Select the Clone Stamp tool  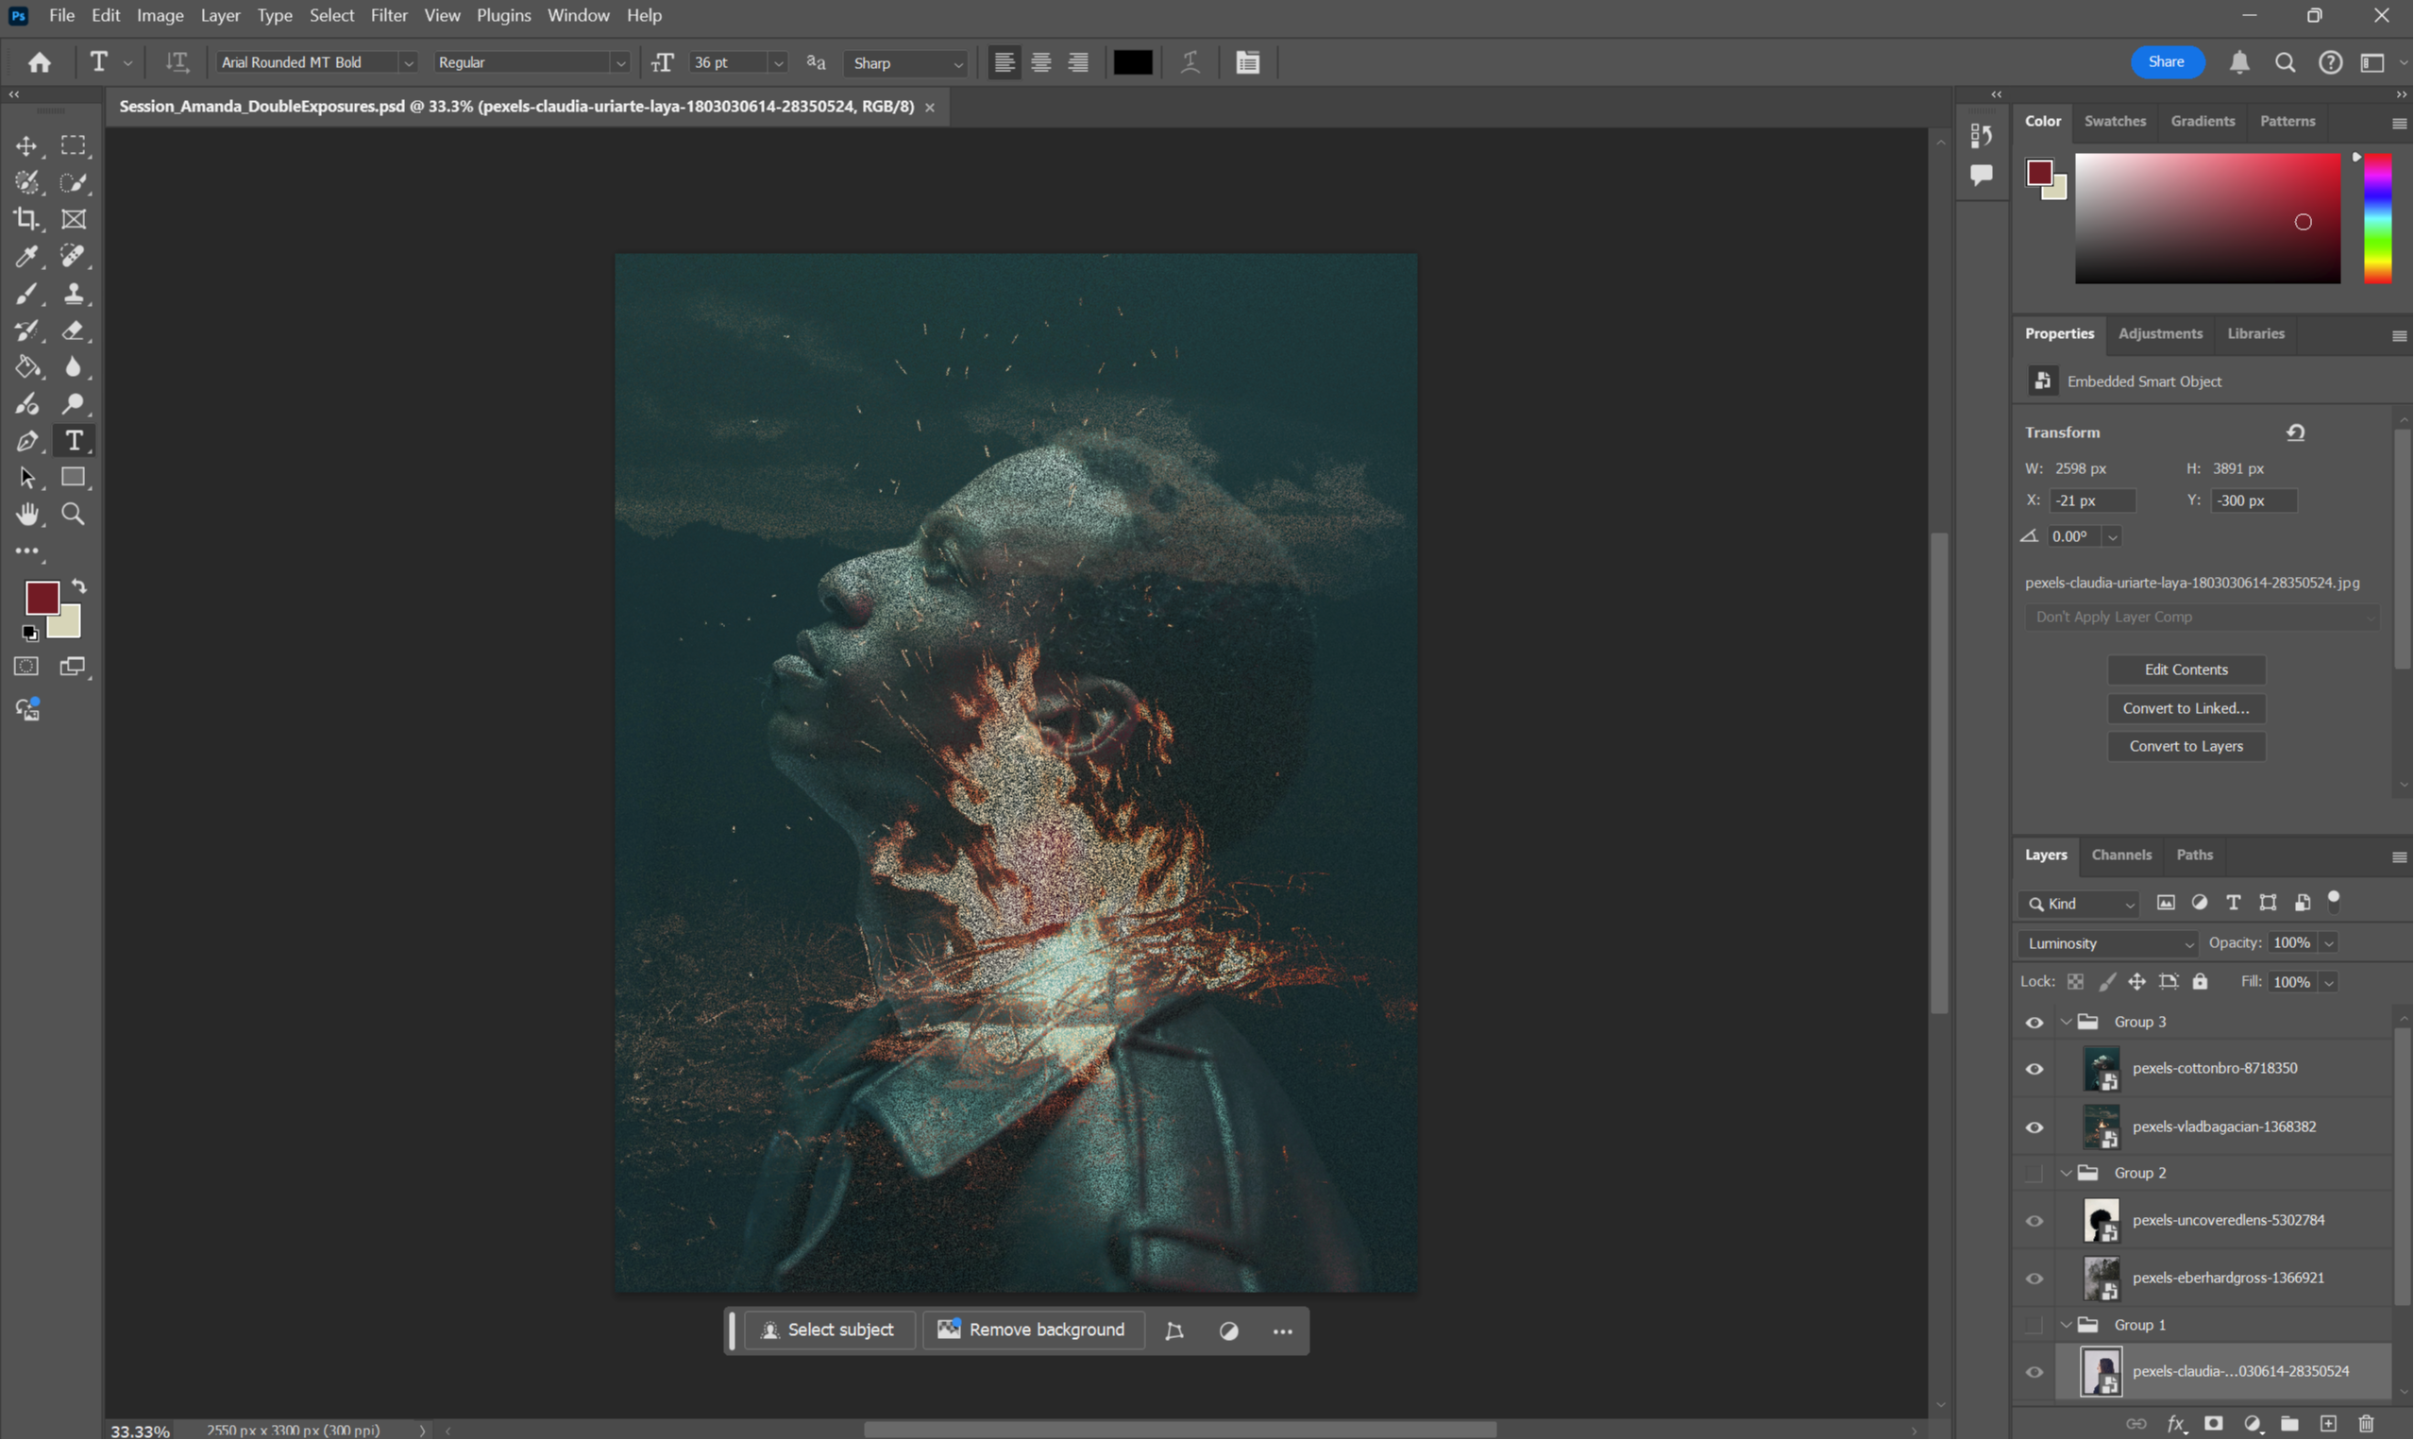(73, 293)
